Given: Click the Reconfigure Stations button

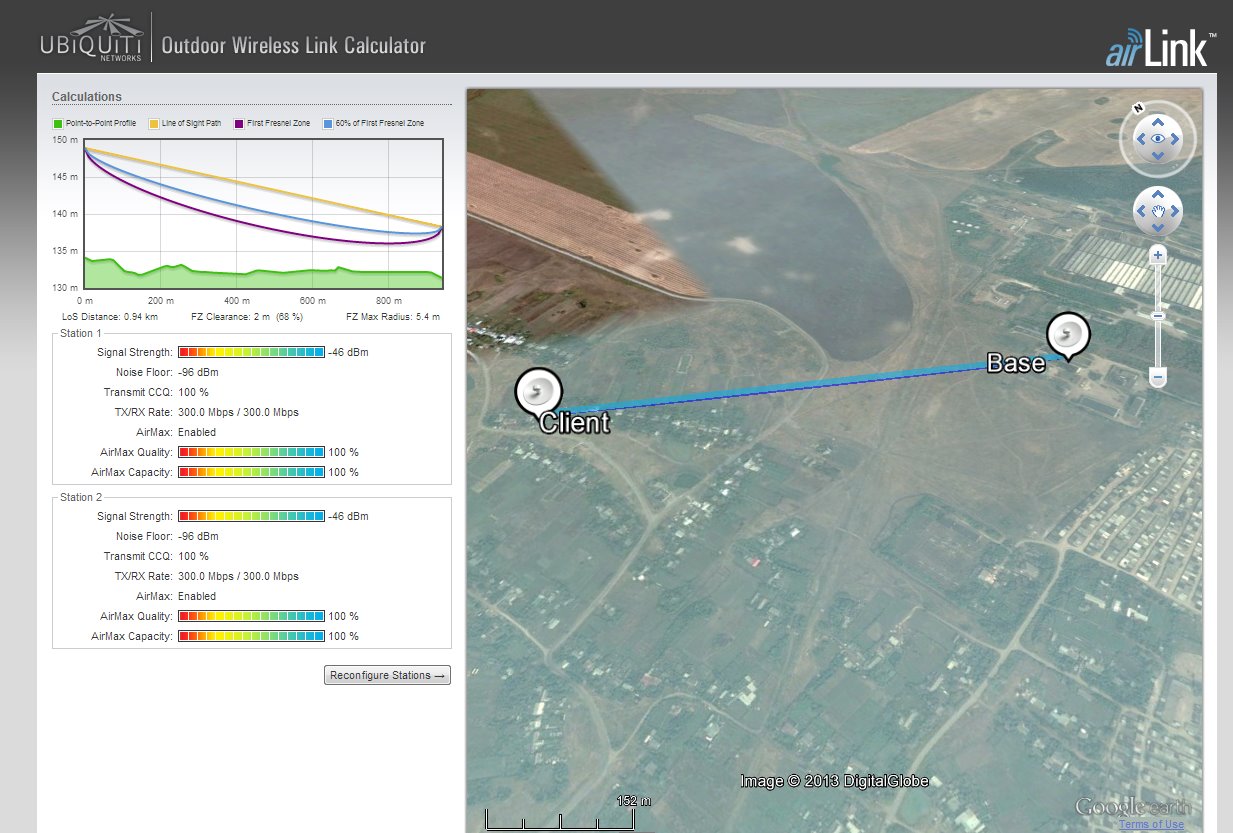Looking at the screenshot, I should click(387, 675).
